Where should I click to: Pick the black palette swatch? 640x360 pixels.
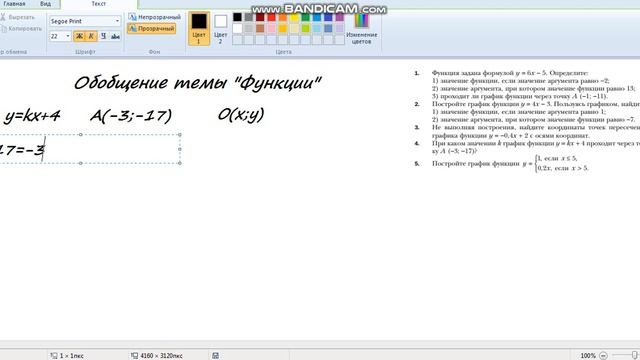(x=237, y=17)
